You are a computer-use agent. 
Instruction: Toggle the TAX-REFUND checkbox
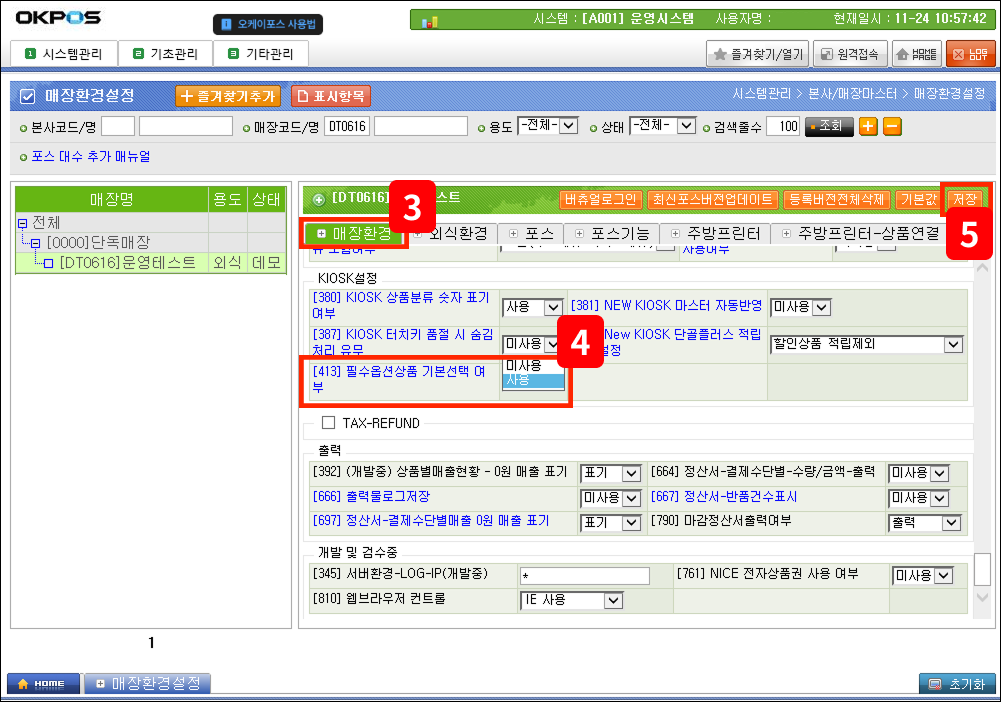[x=328, y=423]
